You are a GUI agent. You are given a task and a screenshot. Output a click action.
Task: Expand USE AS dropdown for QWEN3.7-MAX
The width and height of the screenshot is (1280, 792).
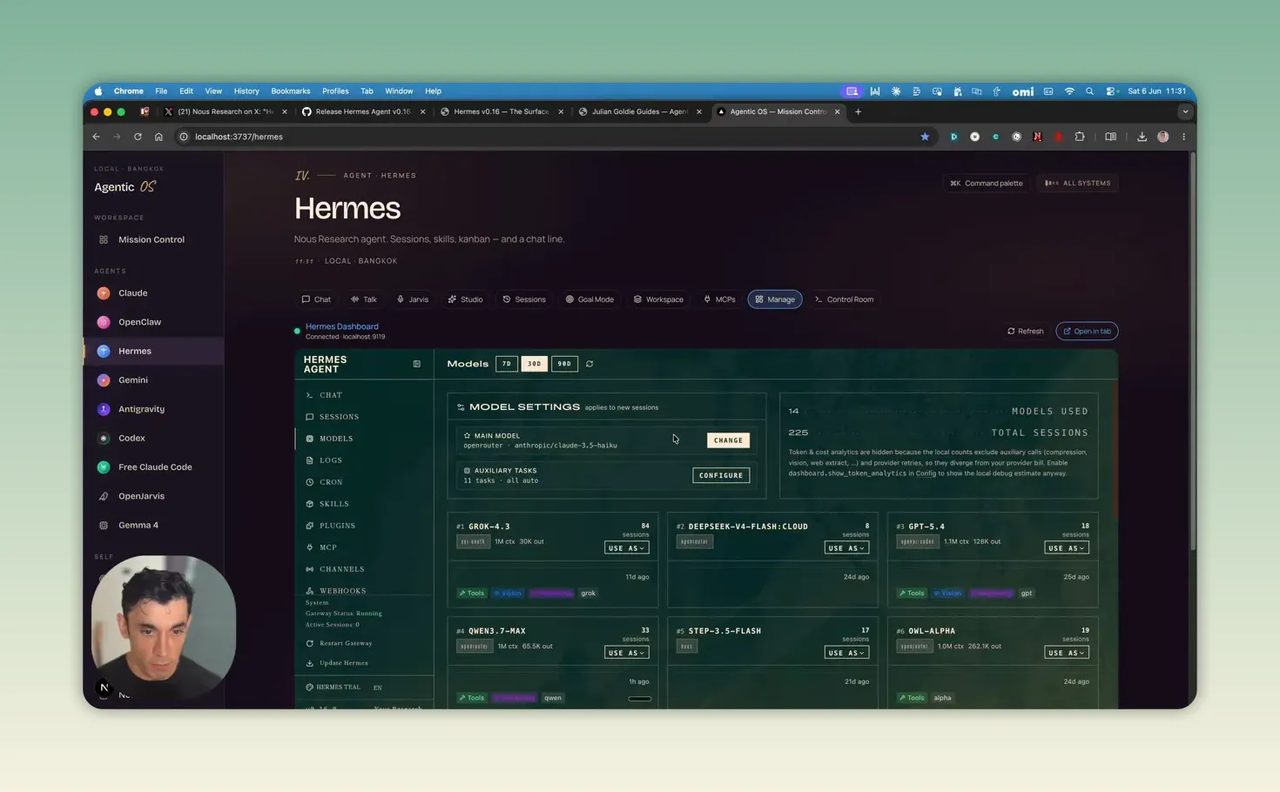627,653
